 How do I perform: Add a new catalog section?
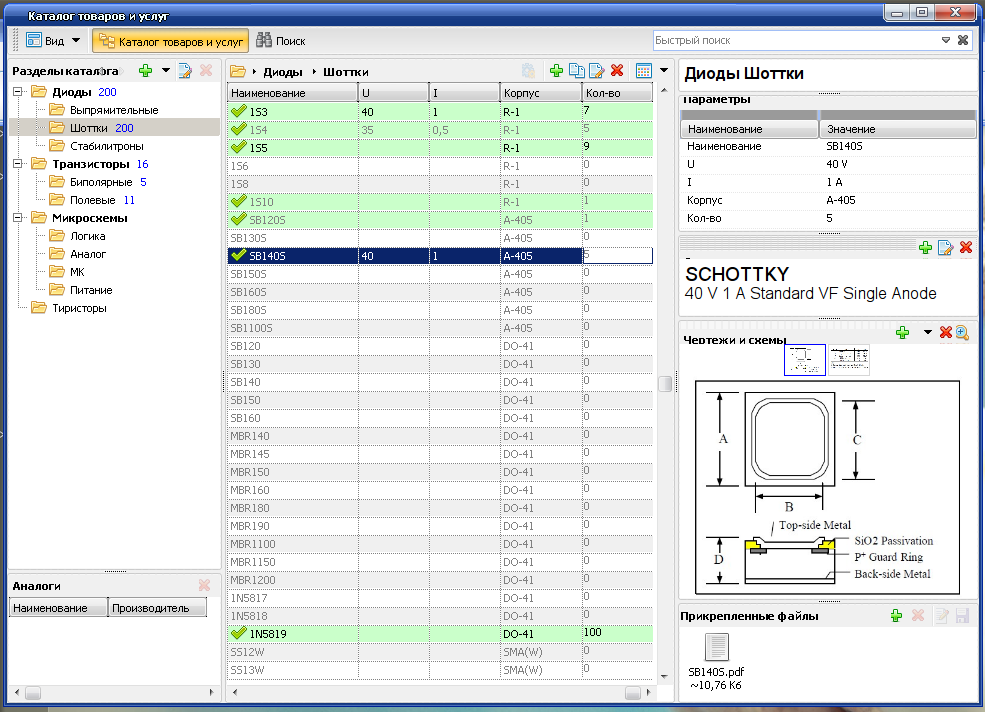(145, 70)
